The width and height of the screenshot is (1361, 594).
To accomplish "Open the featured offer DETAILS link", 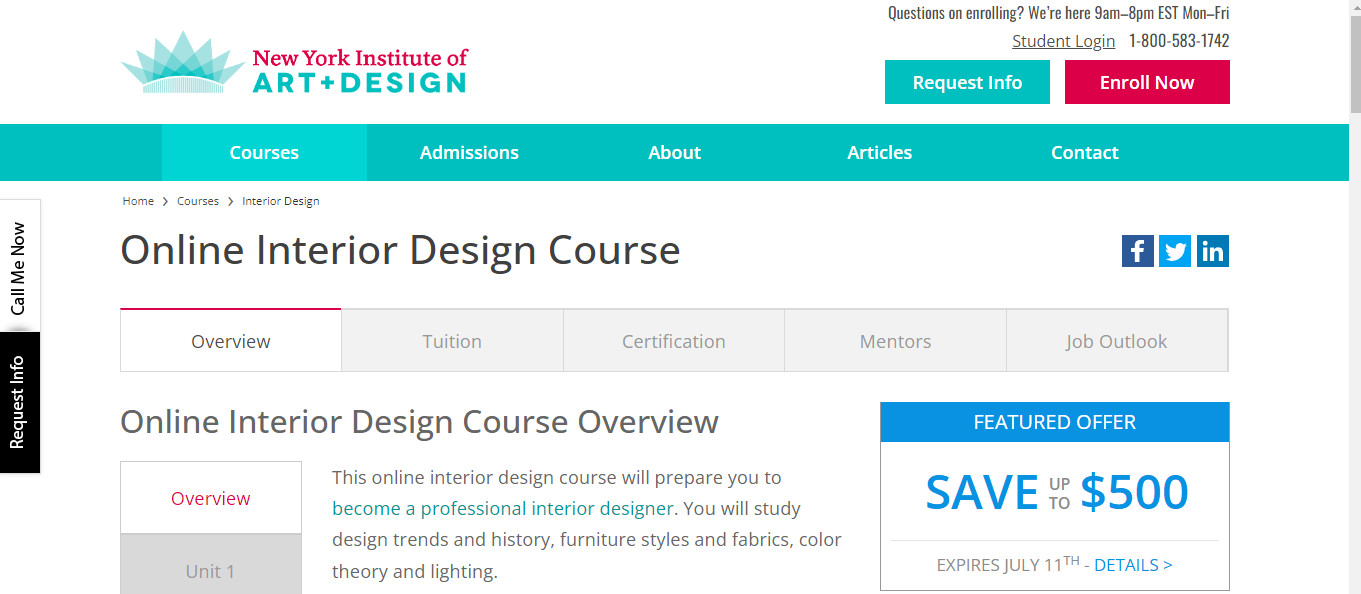I will tap(1133, 565).
